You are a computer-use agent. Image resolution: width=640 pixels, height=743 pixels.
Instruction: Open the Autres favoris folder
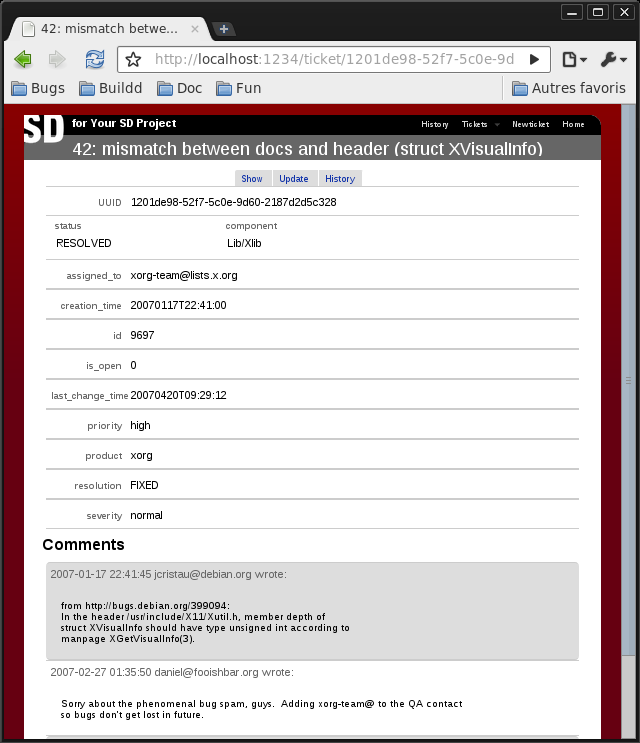568,88
